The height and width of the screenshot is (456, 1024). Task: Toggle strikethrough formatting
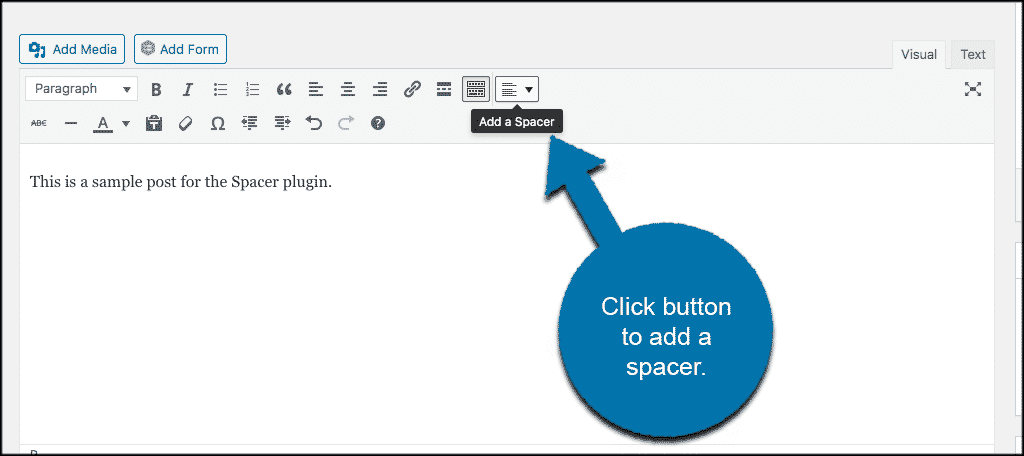[x=39, y=123]
